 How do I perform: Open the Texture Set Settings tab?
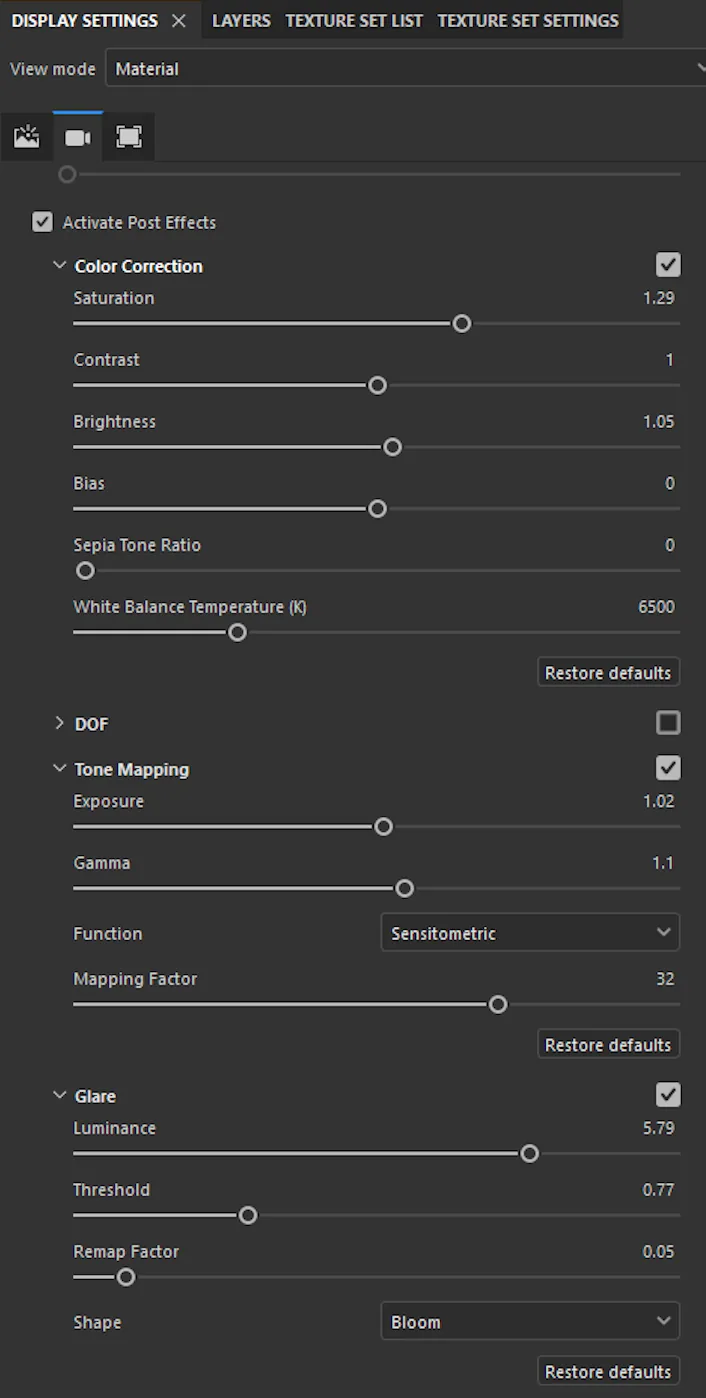[x=528, y=20]
